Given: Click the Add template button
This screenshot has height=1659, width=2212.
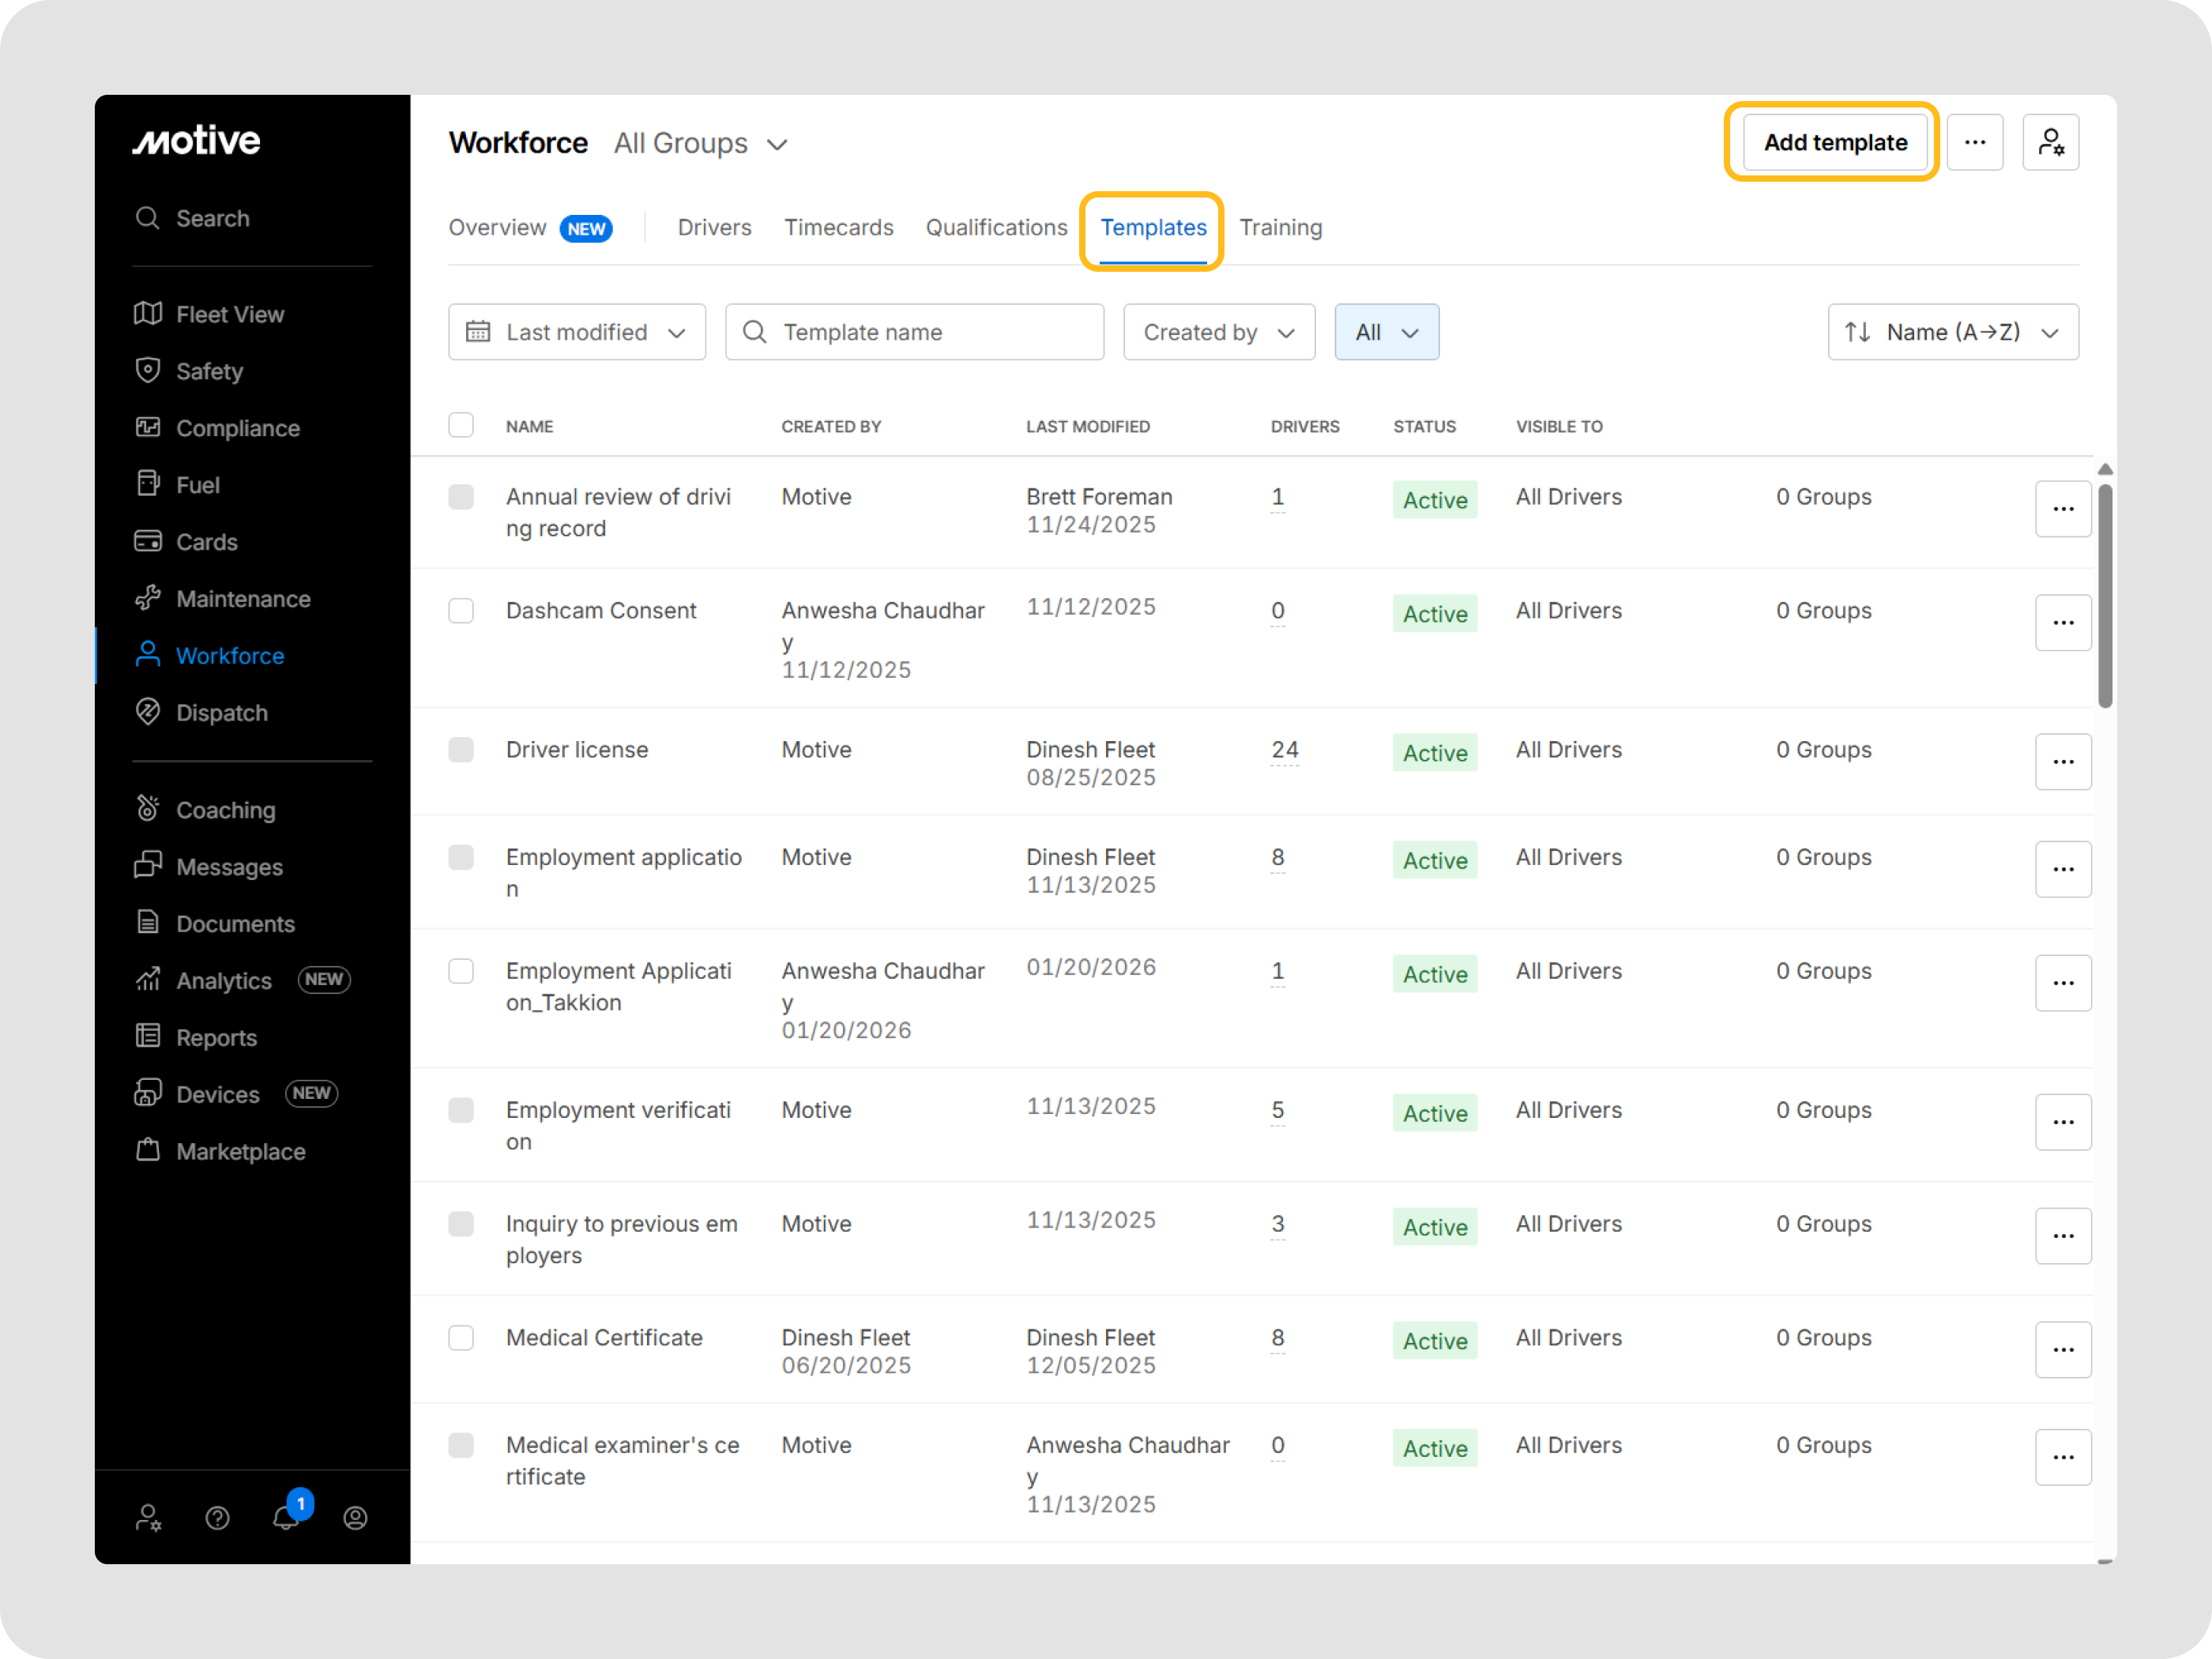Looking at the screenshot, I should [1834, 143].
